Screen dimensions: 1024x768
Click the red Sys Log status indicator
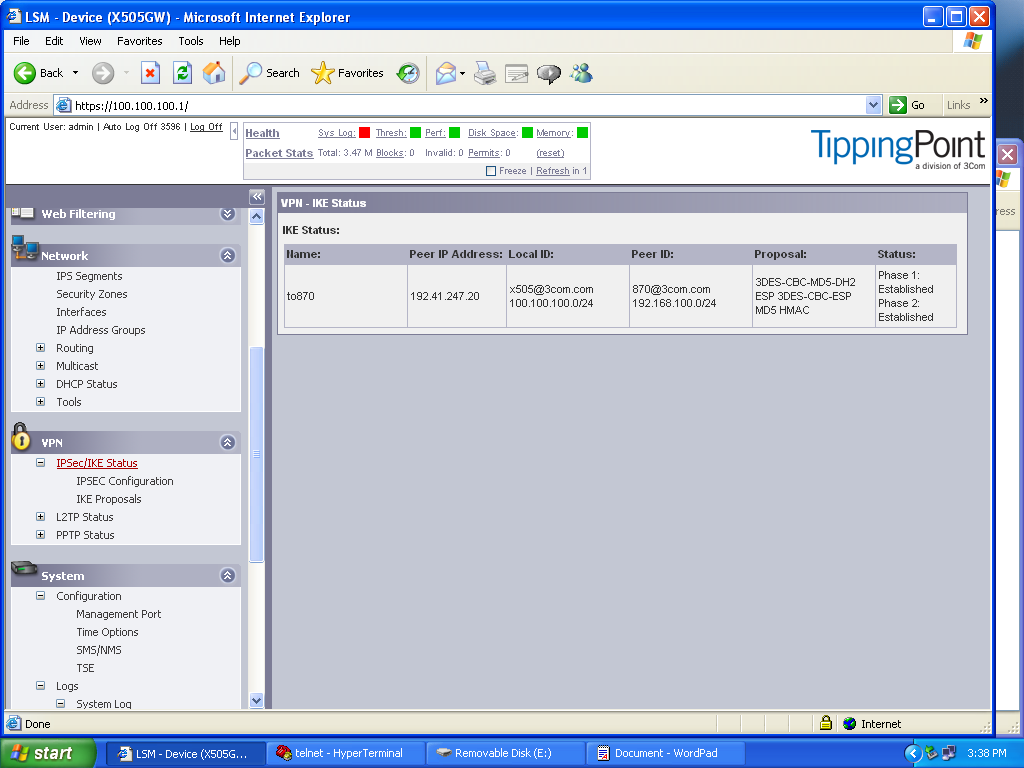(365, 133)
